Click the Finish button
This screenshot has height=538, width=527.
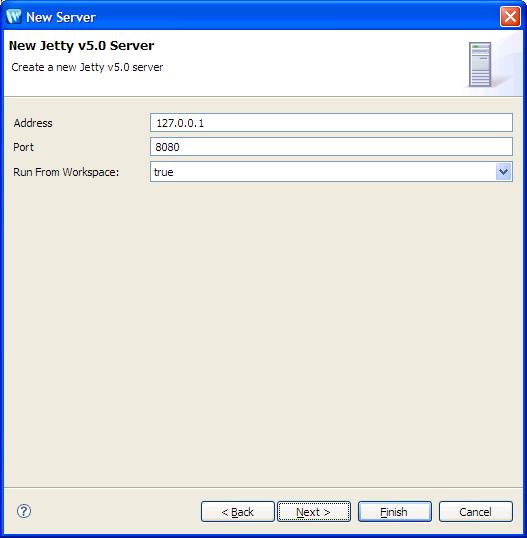(395, 512)
